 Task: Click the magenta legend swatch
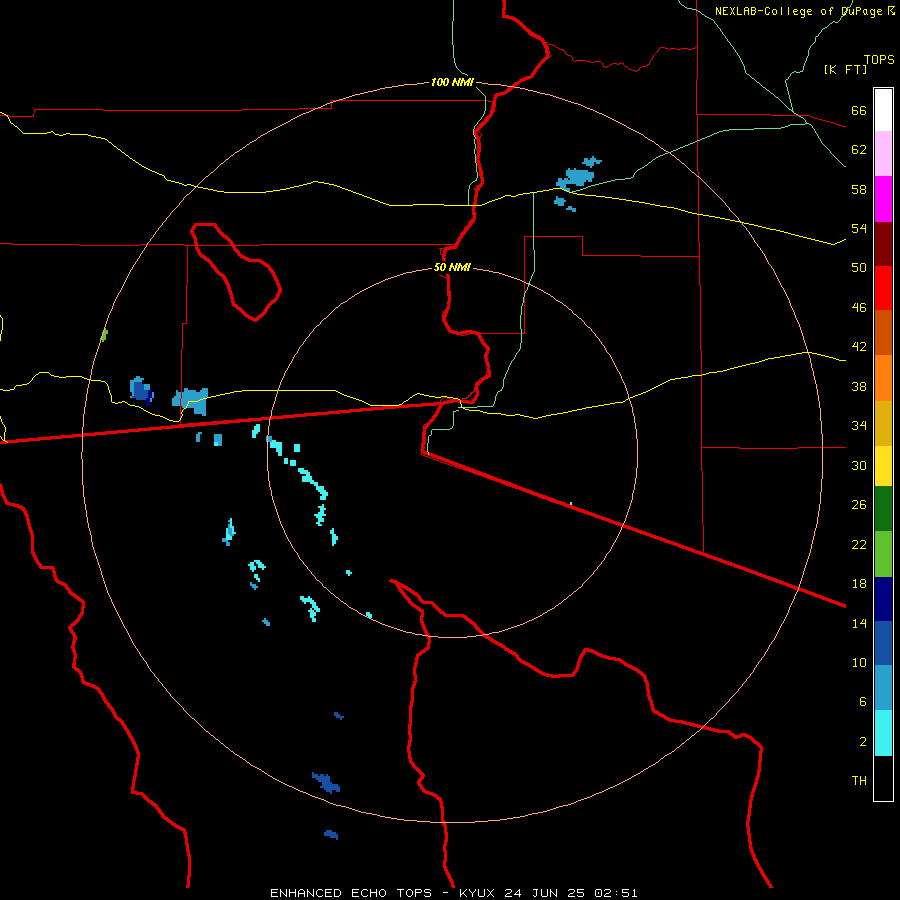click(883, 199)
